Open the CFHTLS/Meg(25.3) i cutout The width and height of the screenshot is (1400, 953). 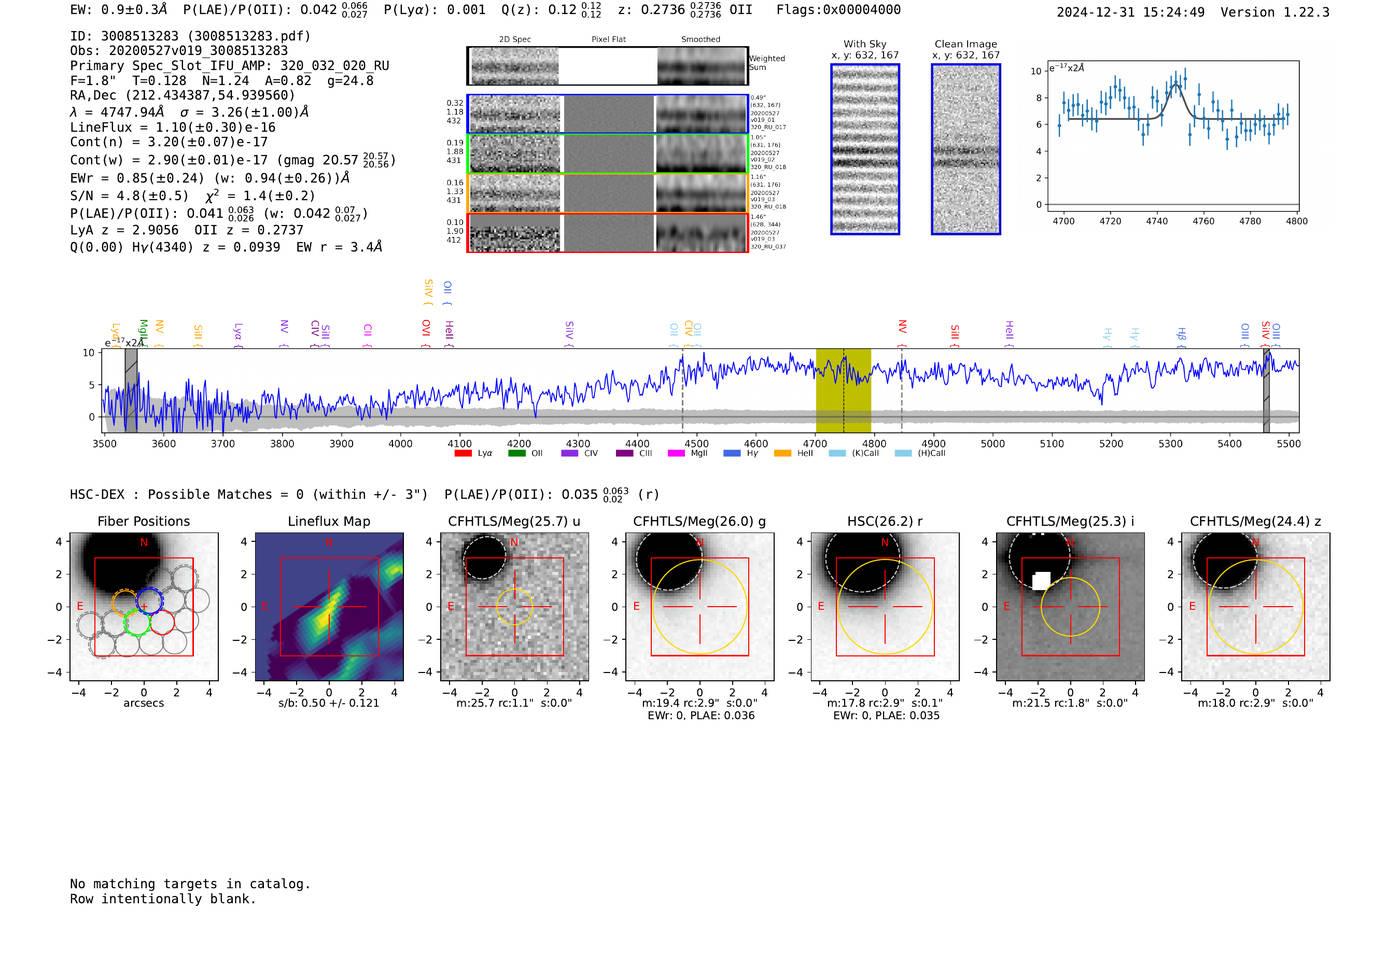[x=1070, y=607]
